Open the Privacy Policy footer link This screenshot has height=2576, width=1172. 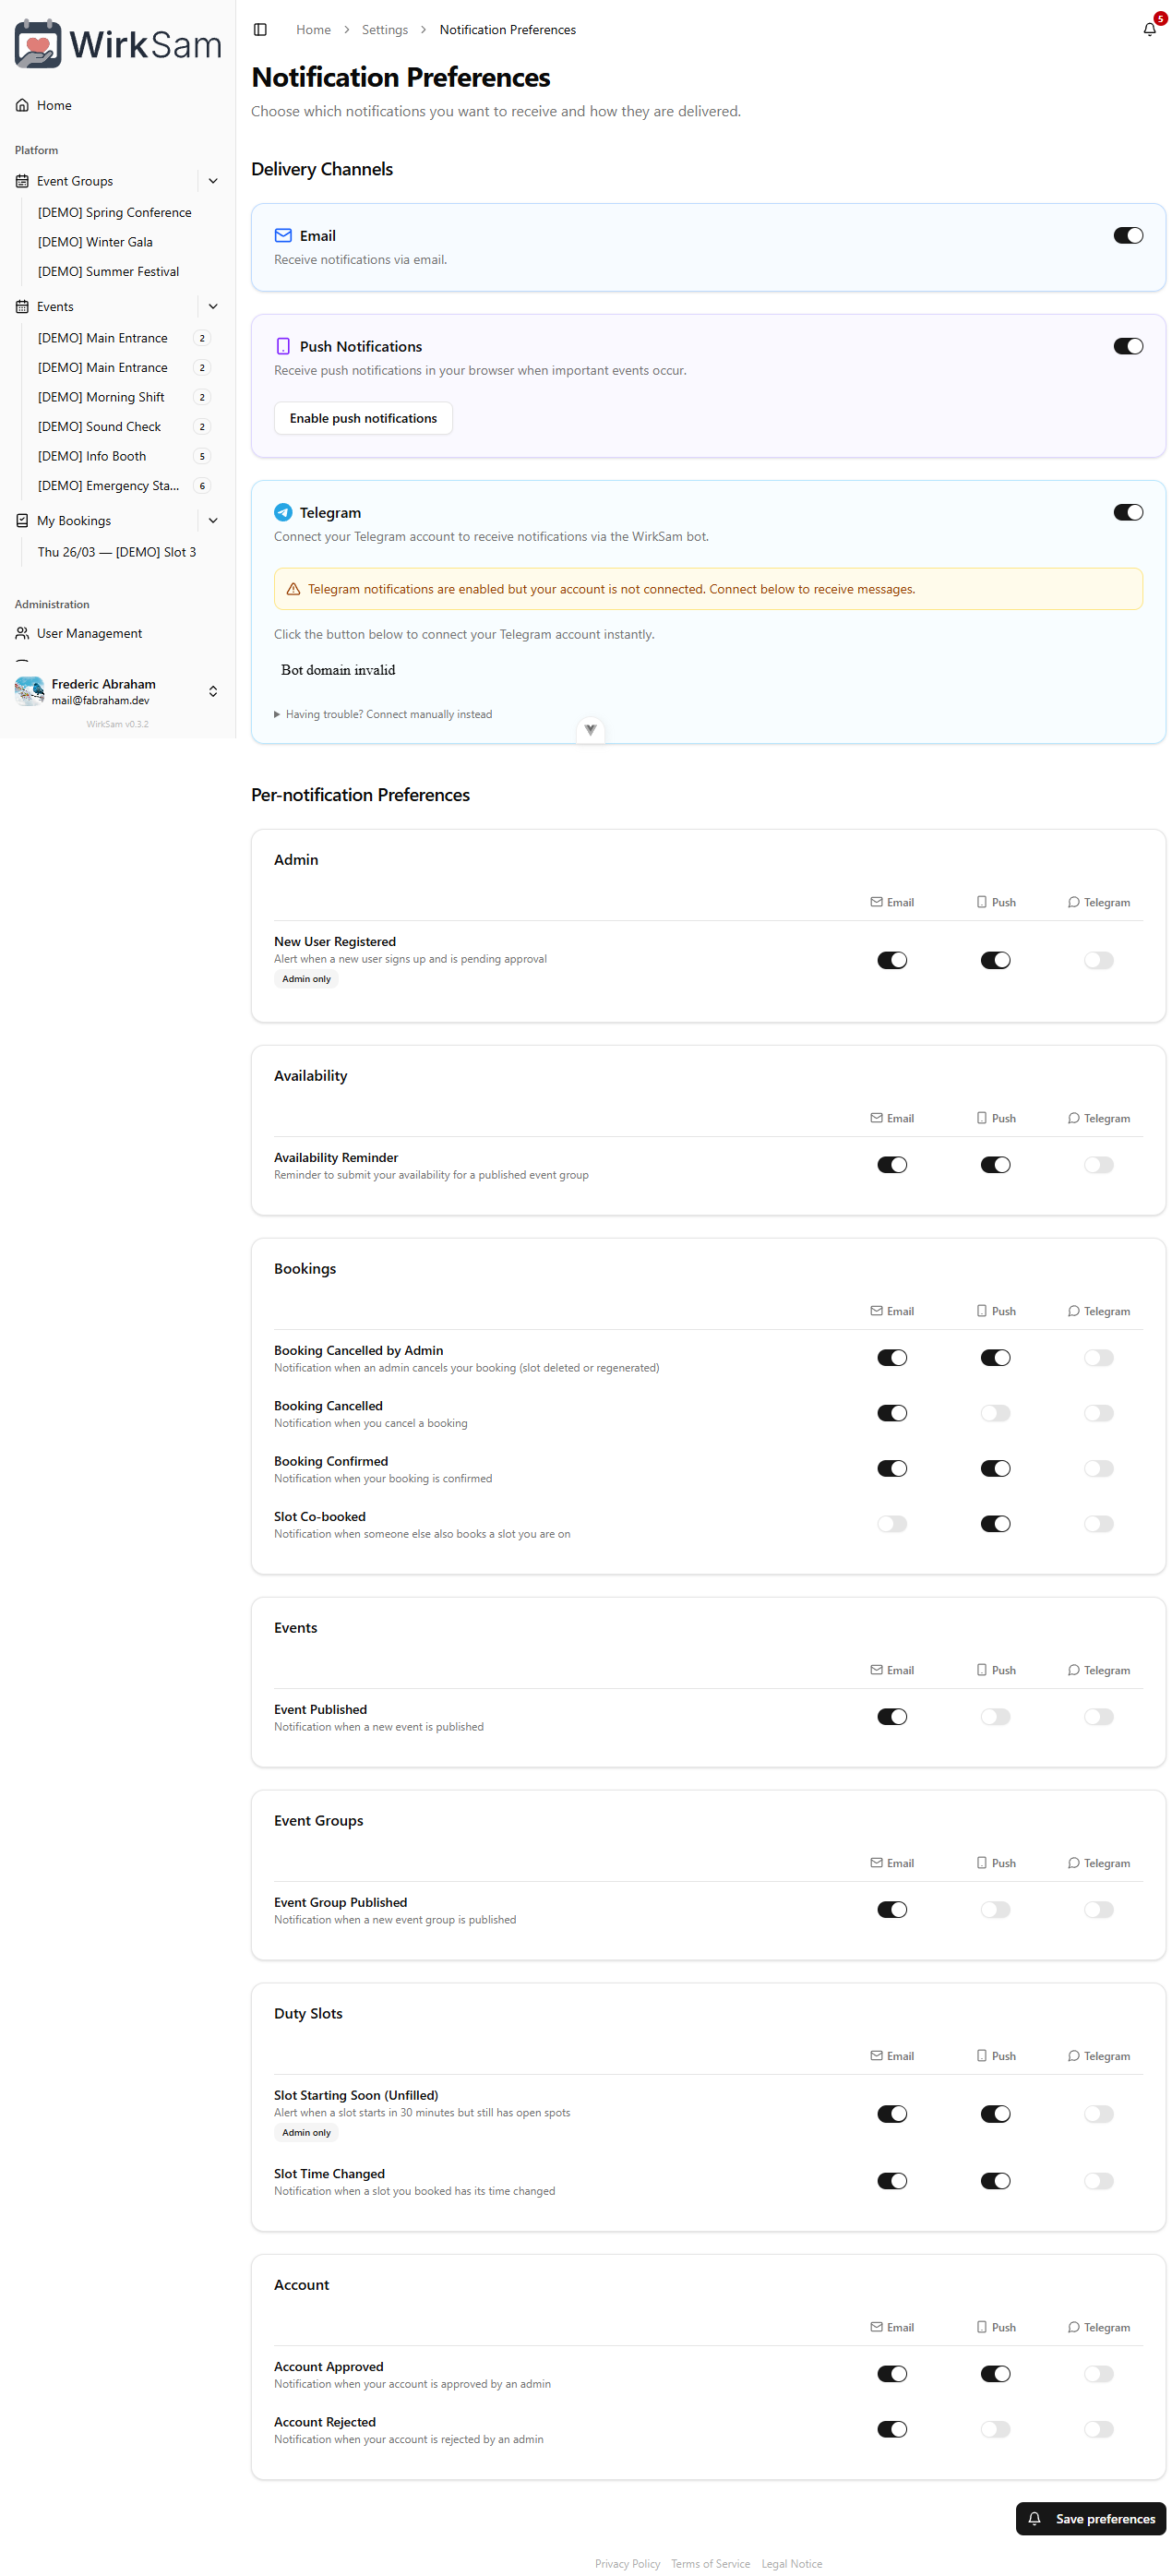pos(628,2565)
